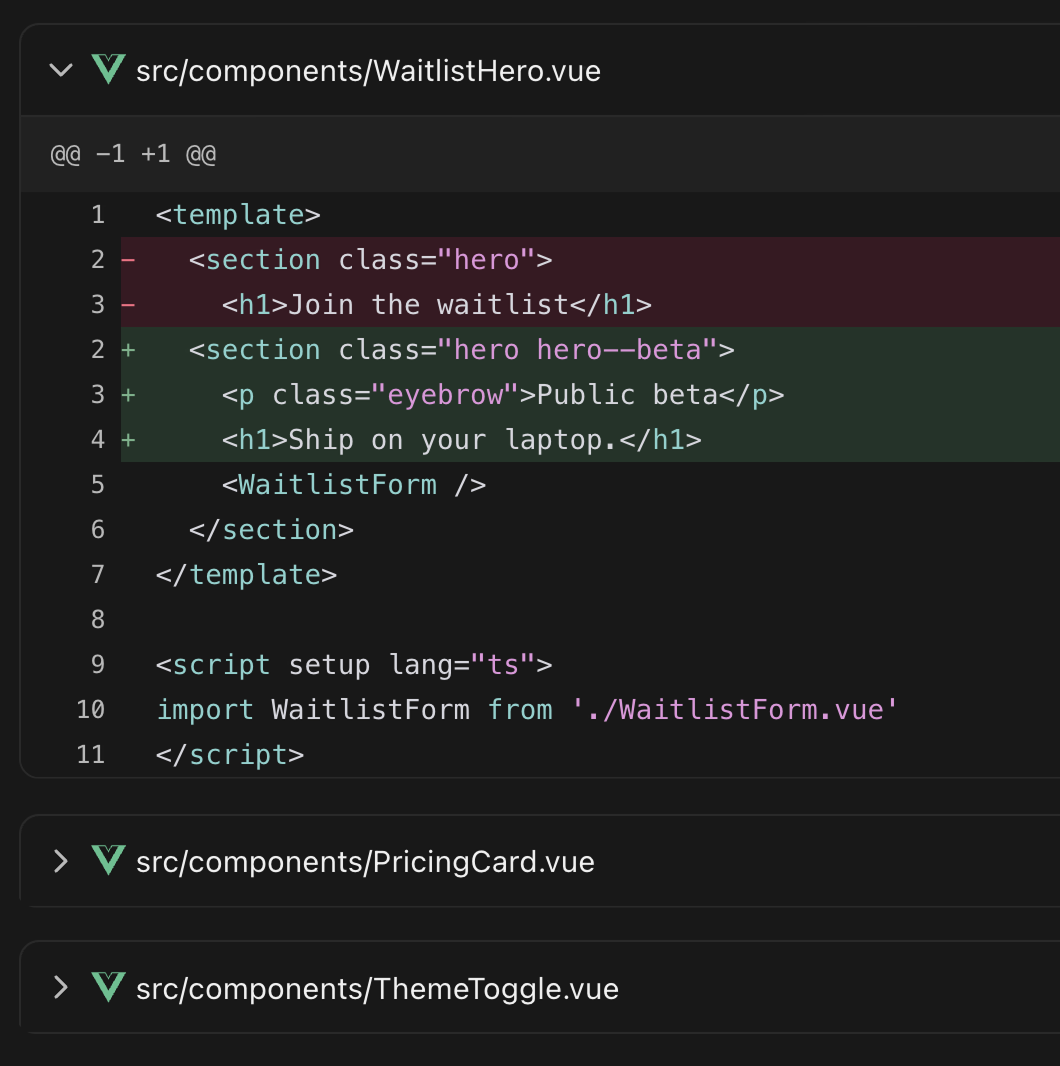The width and height of the screenshot is (1060, 1066).
Task: Open the src/components/PricingCard.vue file name
Action: [x=365, y=861]
